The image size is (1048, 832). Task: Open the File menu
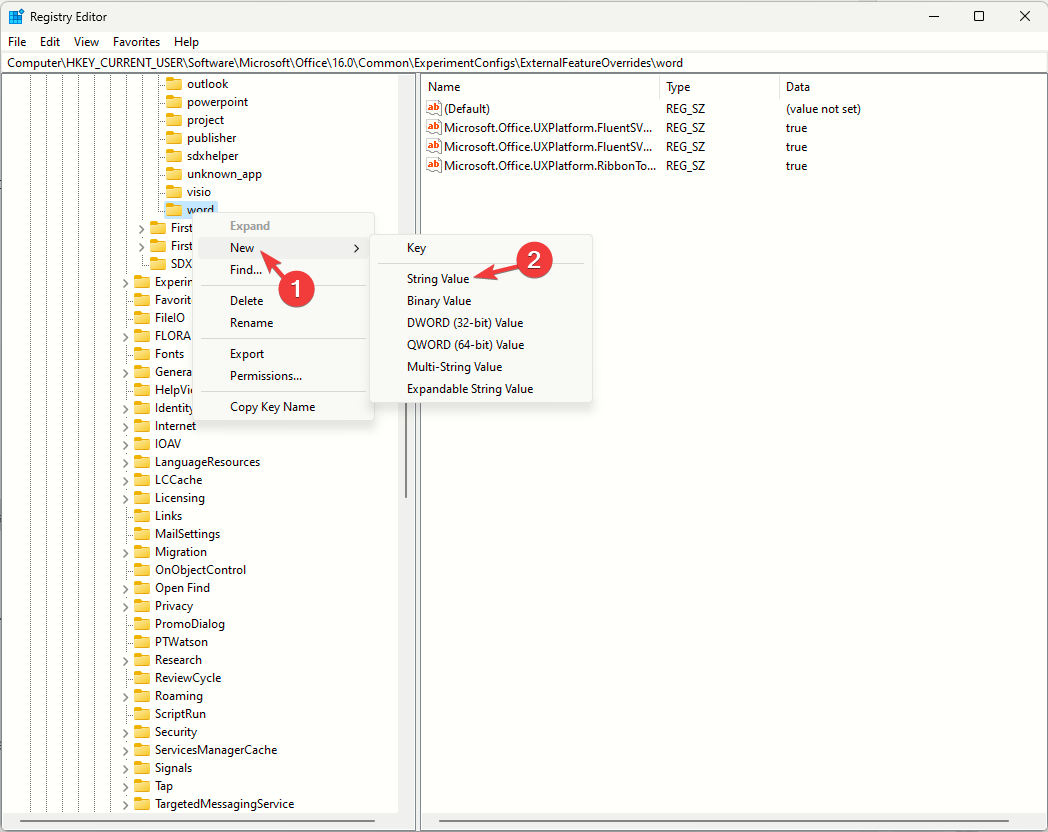[x=17, y=41]
